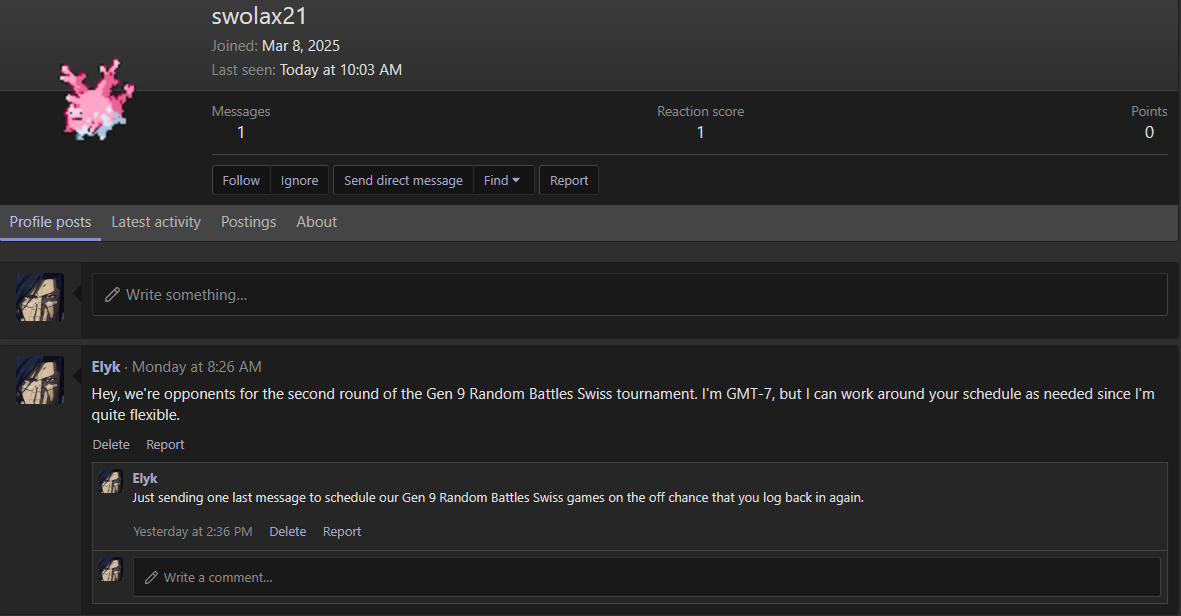Viewport: 1181px width, 616px height.
Task: Open Elyk's avatar on Monday post
Action: pyautogui.click(x=40, y=380)
